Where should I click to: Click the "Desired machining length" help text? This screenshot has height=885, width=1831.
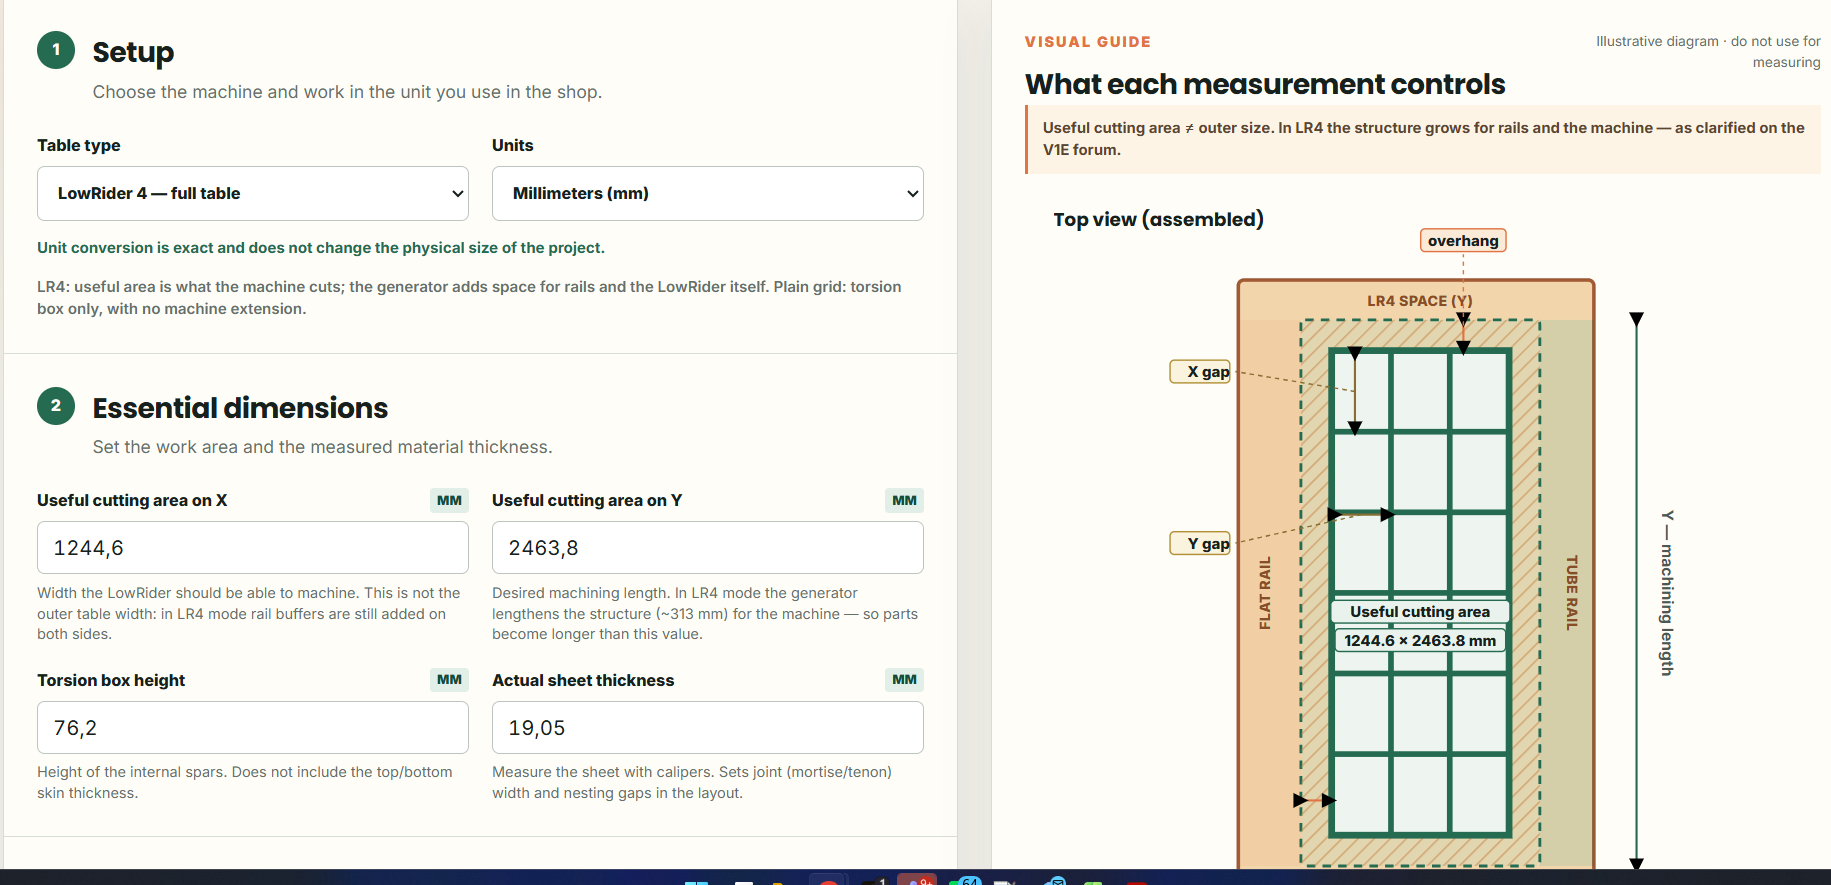click(705, 614)
